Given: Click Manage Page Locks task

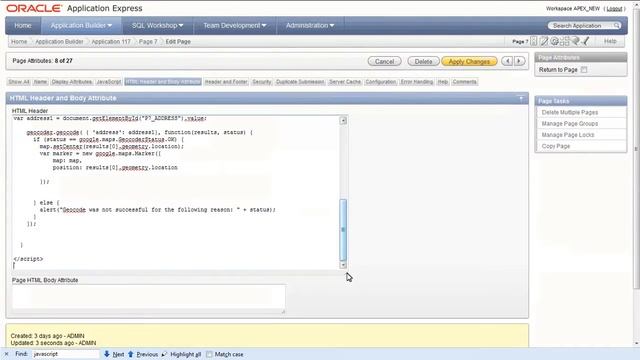Looking at the screenshot, I should point(568,135).
